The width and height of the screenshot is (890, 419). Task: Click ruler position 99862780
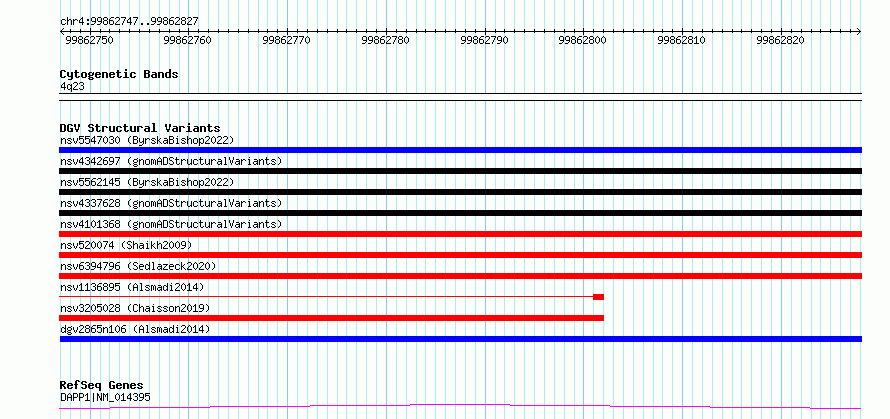coord(385,40)
